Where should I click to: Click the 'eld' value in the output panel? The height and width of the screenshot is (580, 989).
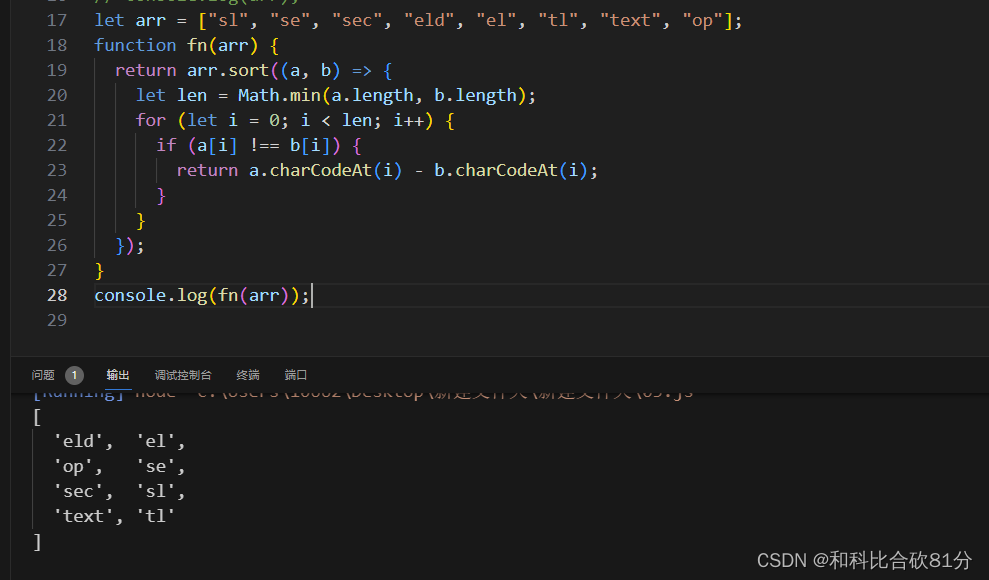tap(79, 440)
